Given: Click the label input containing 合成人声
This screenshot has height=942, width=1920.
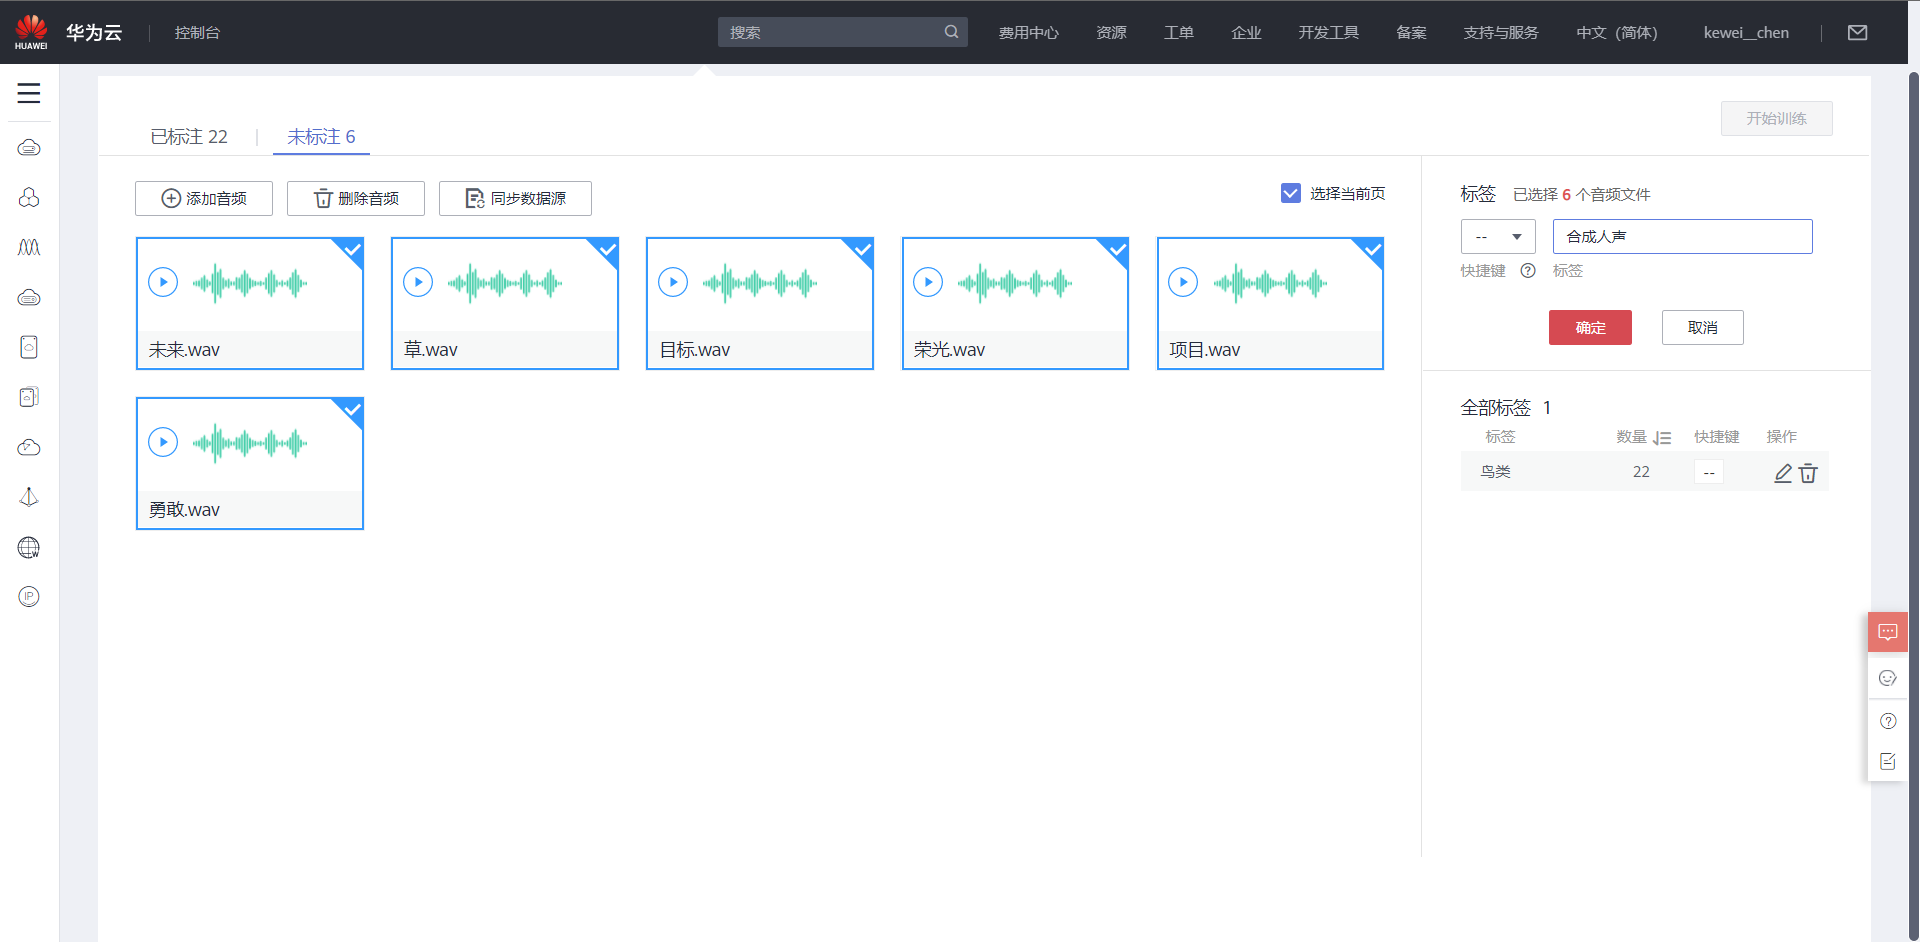Looking at the screenshot, I should [x=1683, y=237].
